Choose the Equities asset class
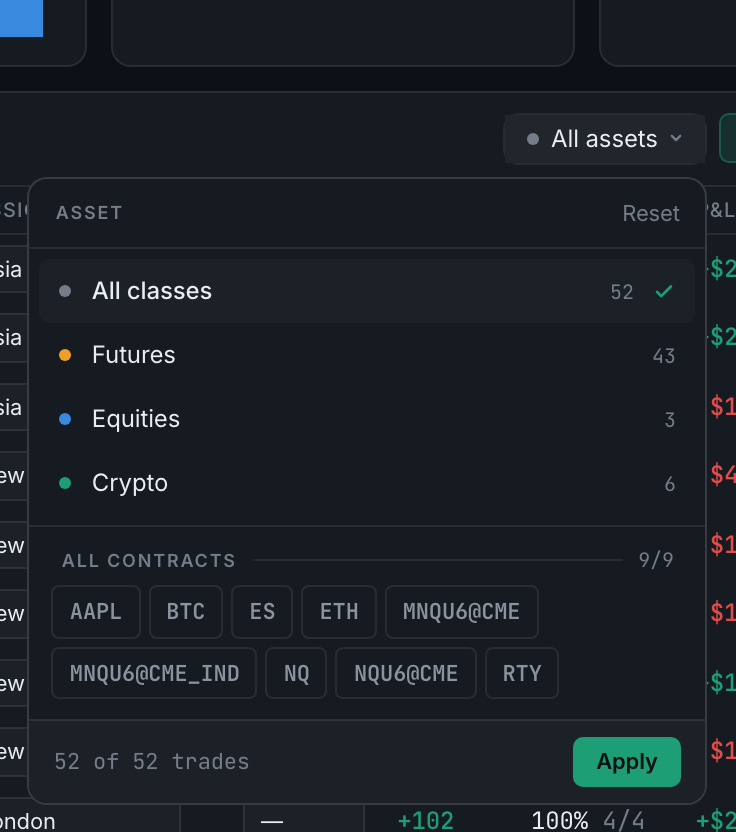Viewport: 736px width, 832px height. click(367, 419)
